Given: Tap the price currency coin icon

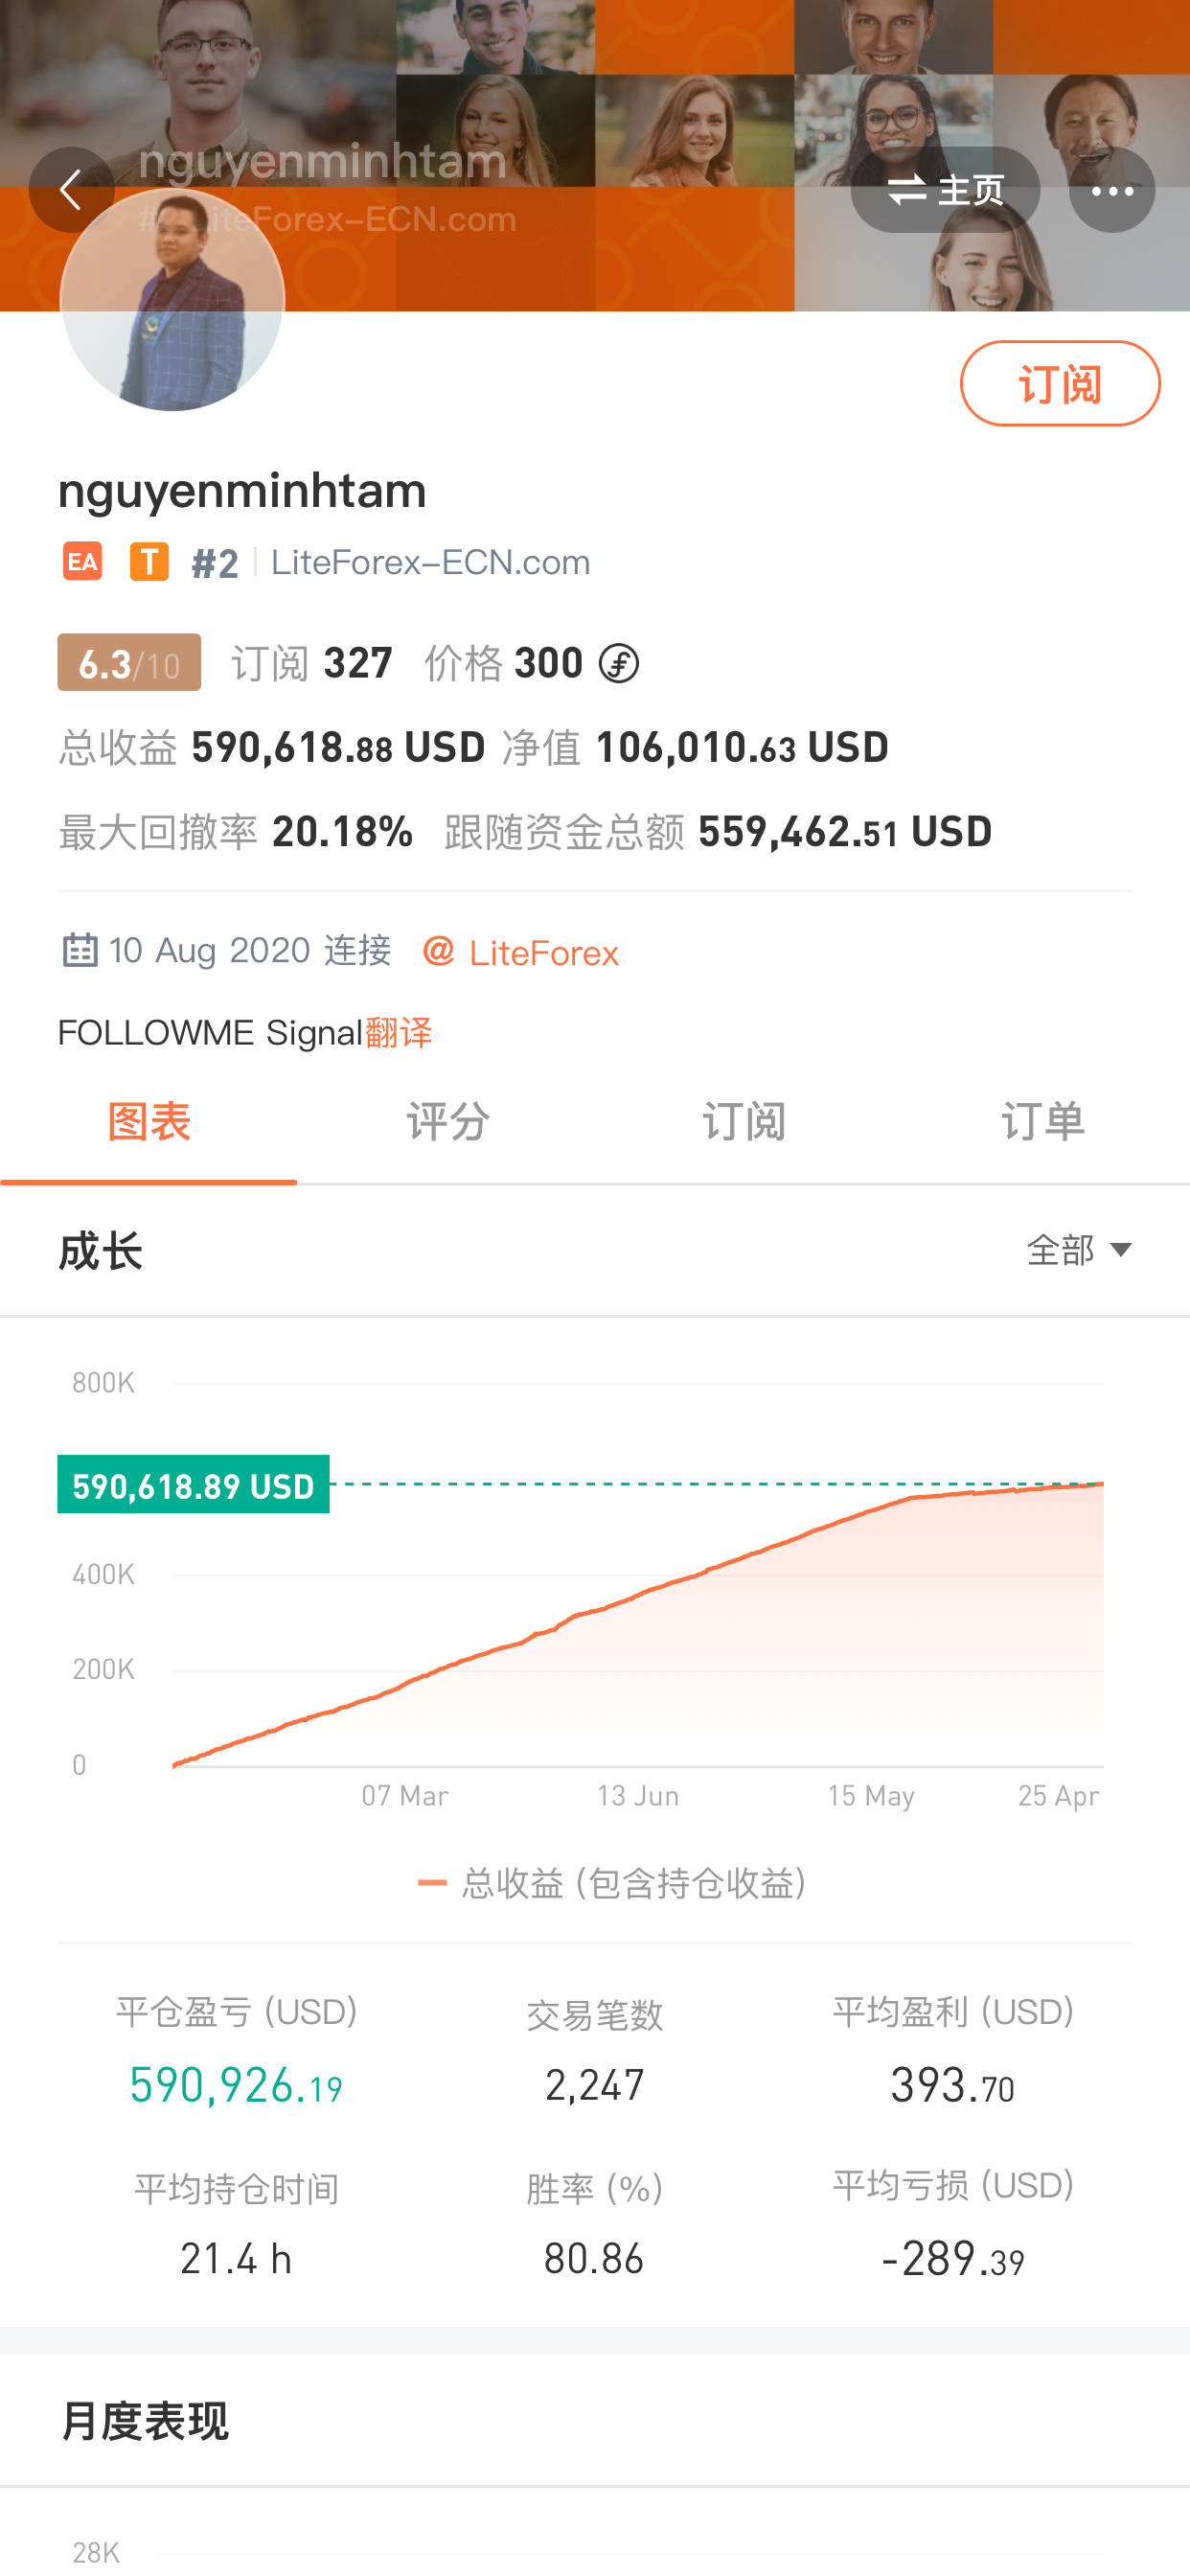Looking at the screenshot, I should tap(618, 664).
